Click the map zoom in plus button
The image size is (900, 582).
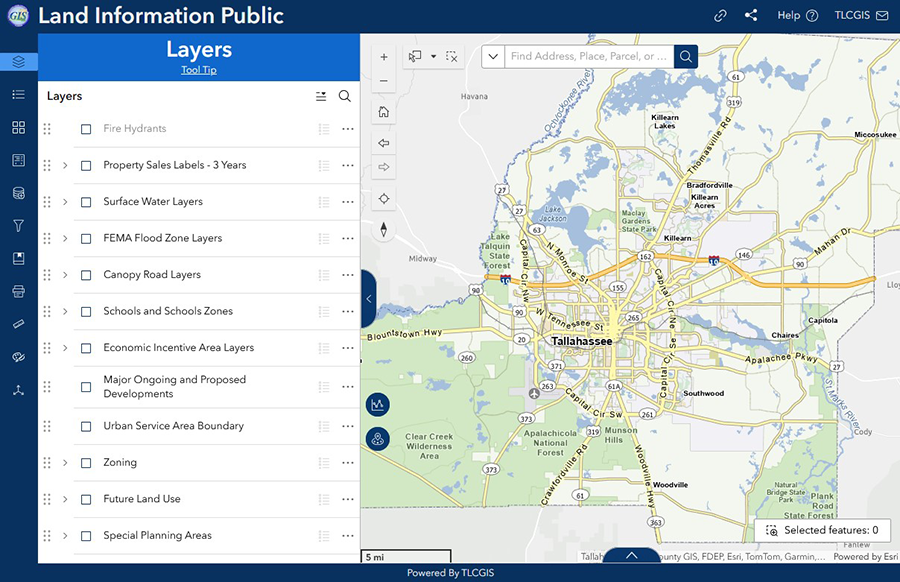(384, 58)
